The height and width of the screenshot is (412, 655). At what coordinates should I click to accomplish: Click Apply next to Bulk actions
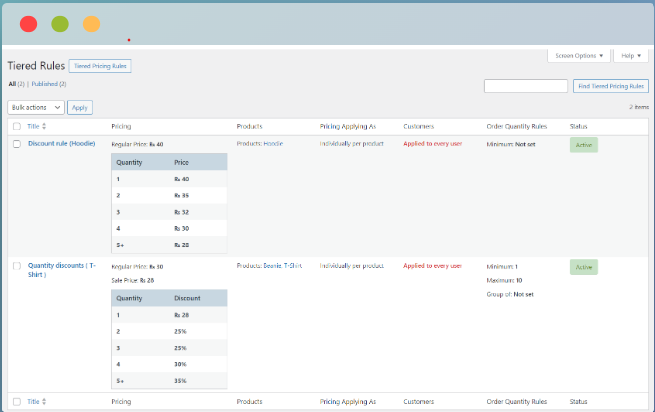point(80,107)
